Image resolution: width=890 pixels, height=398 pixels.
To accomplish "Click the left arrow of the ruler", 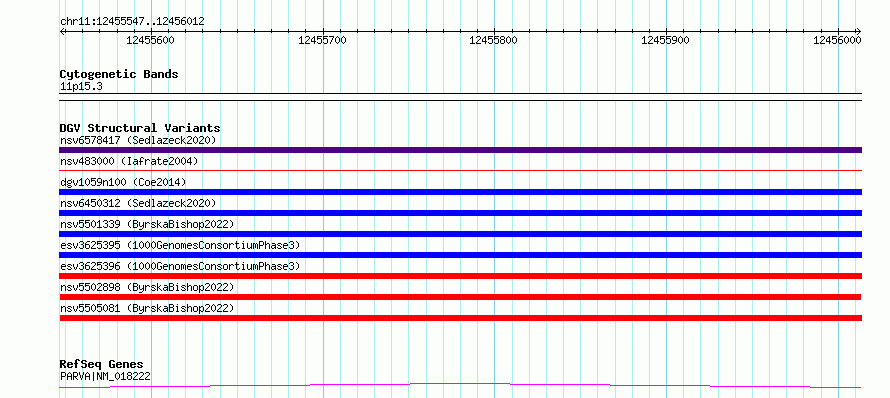I will click(x=62, y=31).
